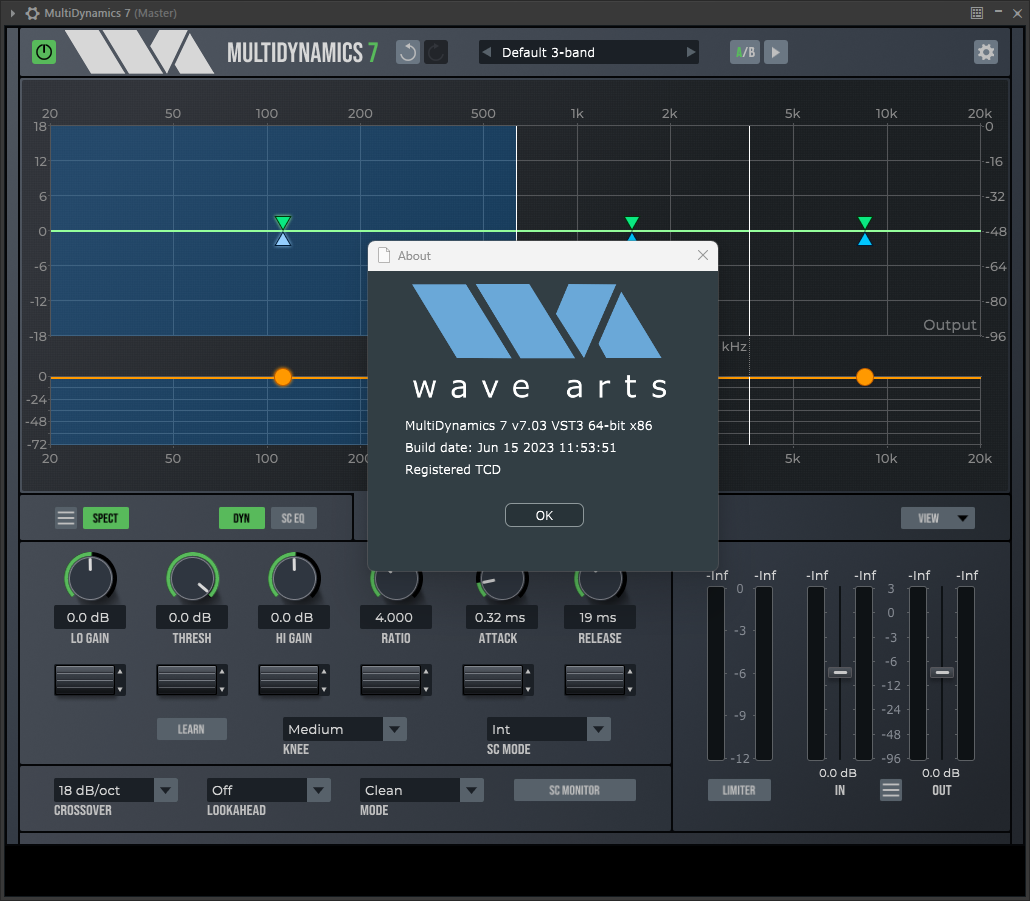The height and width of the screenshot is (901, 1030).
Task: Click the redo arrow icon
Action: [x=436, y=52]
